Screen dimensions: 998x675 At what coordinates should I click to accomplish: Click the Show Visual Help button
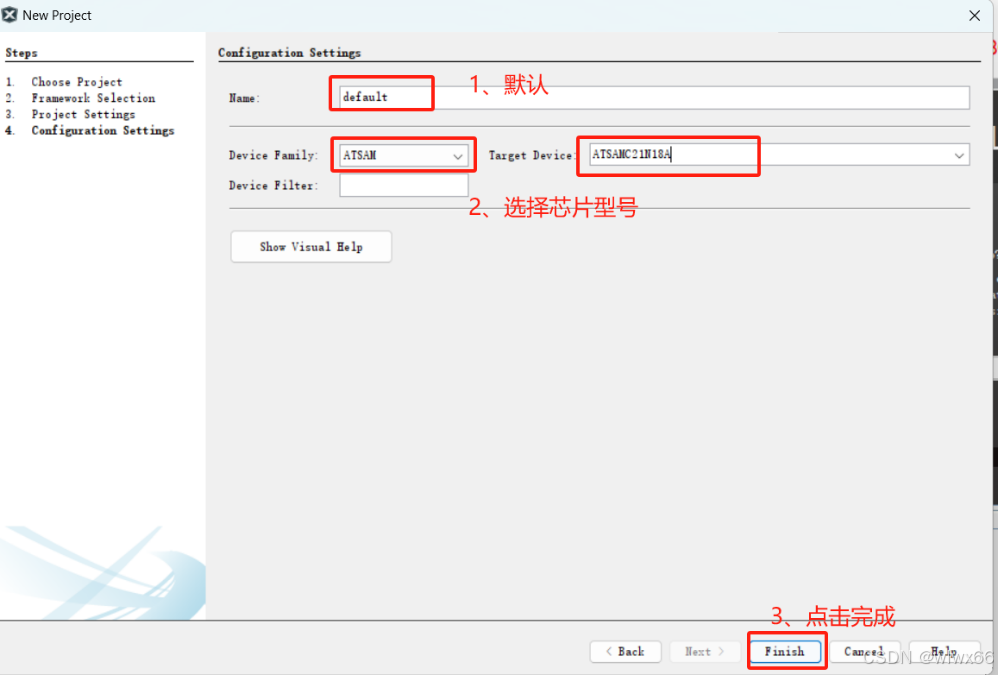(x=310, y=246)
